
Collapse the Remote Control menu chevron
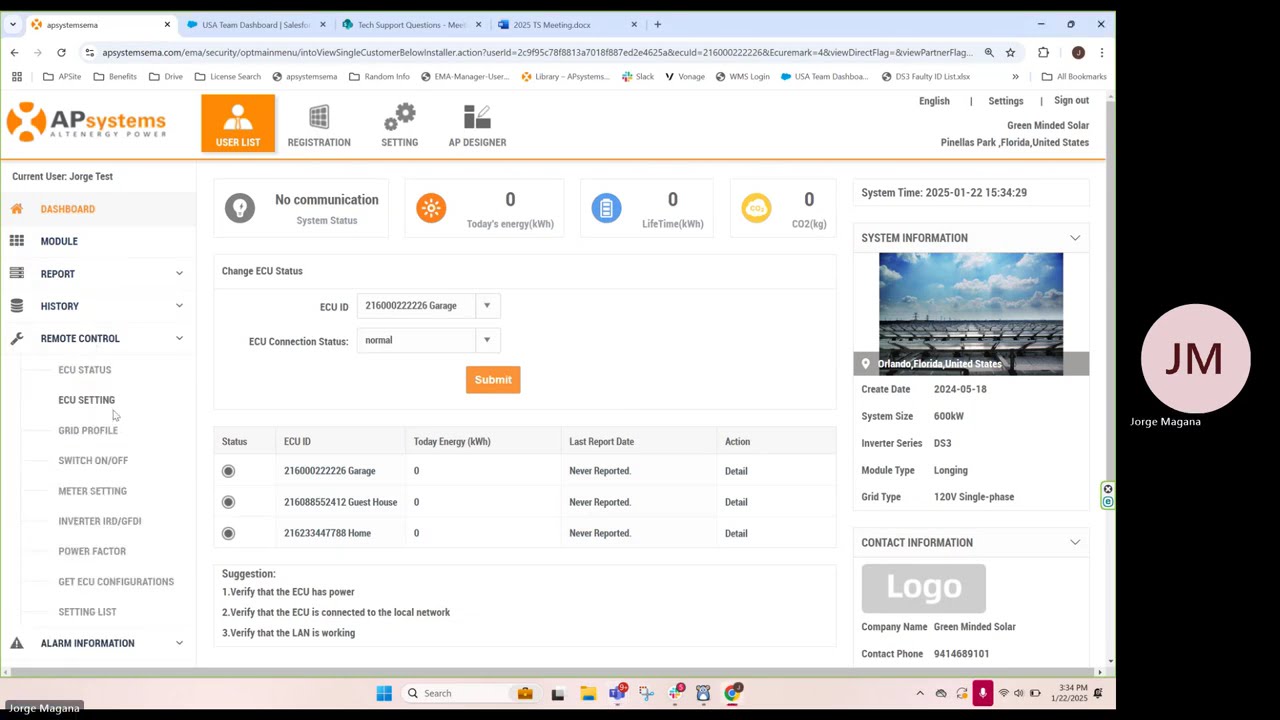(x=179, y=338)
